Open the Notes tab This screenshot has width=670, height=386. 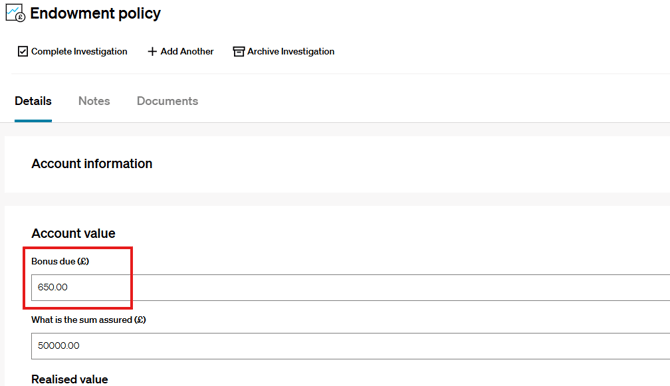click(x=94, y=101)
